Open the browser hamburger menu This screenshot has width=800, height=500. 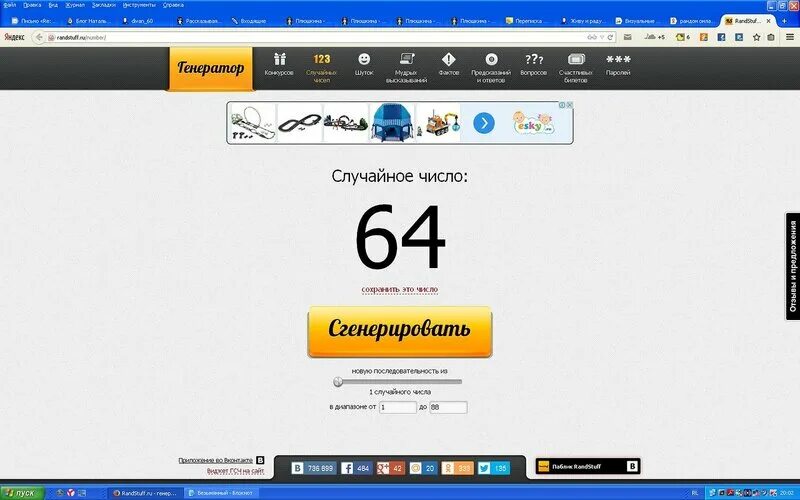pyautogui.click(x=790, y=37)
